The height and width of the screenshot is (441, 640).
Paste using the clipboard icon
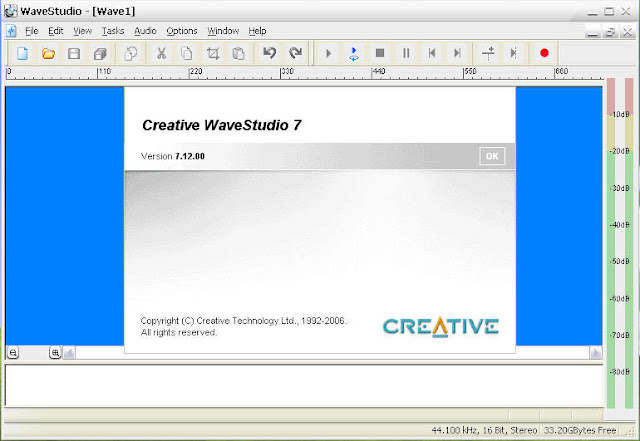point(238,53)
